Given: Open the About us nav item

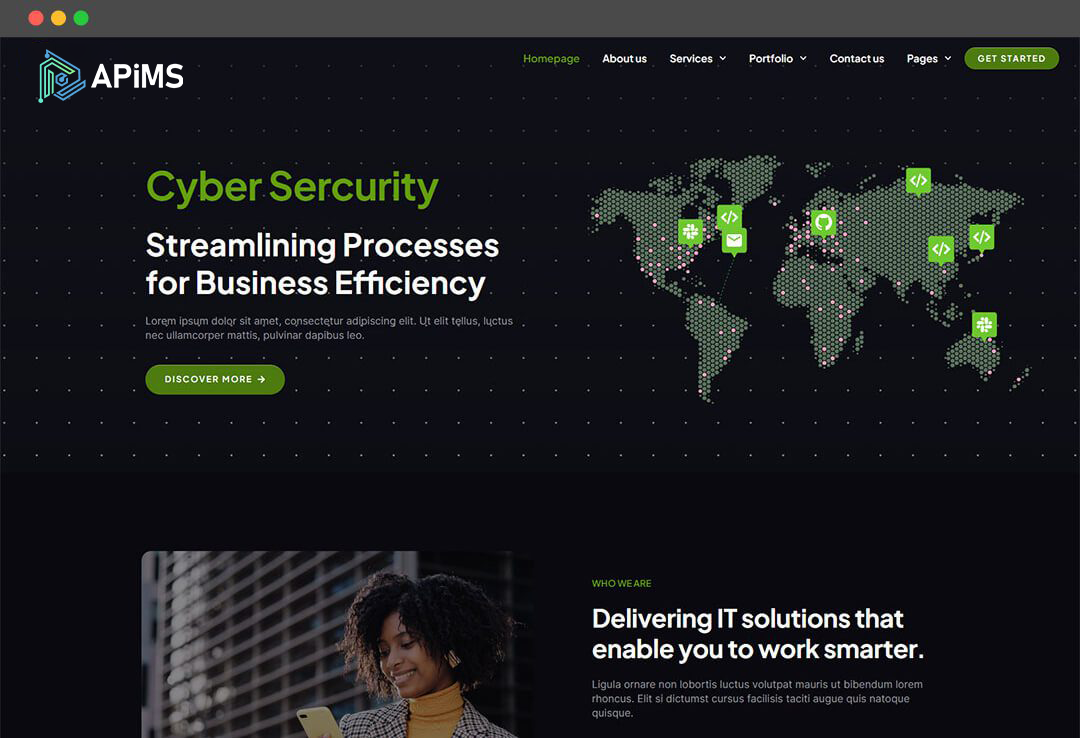Looking at the screenshot, I should [624, 59].
